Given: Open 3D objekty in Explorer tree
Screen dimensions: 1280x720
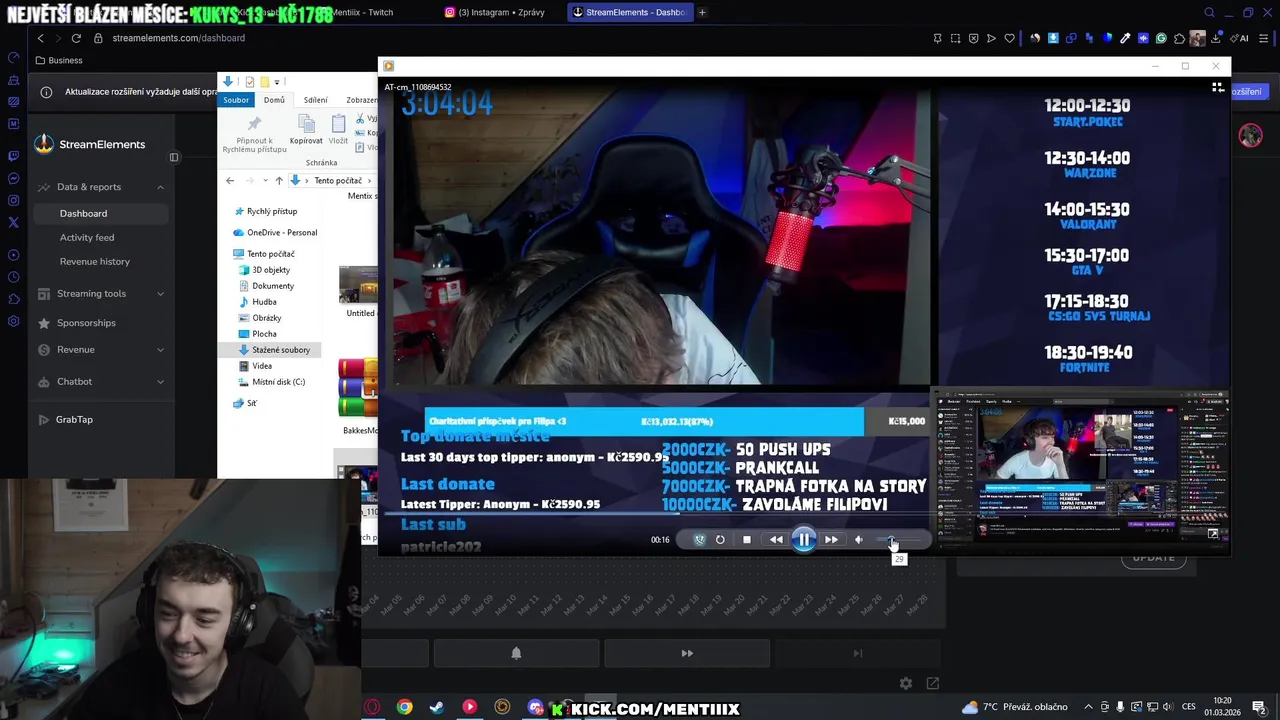Looking at the screenshot, I should pos(265,270).
